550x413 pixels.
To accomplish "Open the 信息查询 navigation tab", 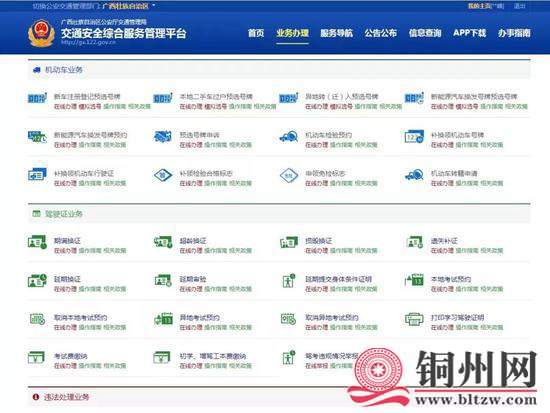I will [x=425, y=33].
